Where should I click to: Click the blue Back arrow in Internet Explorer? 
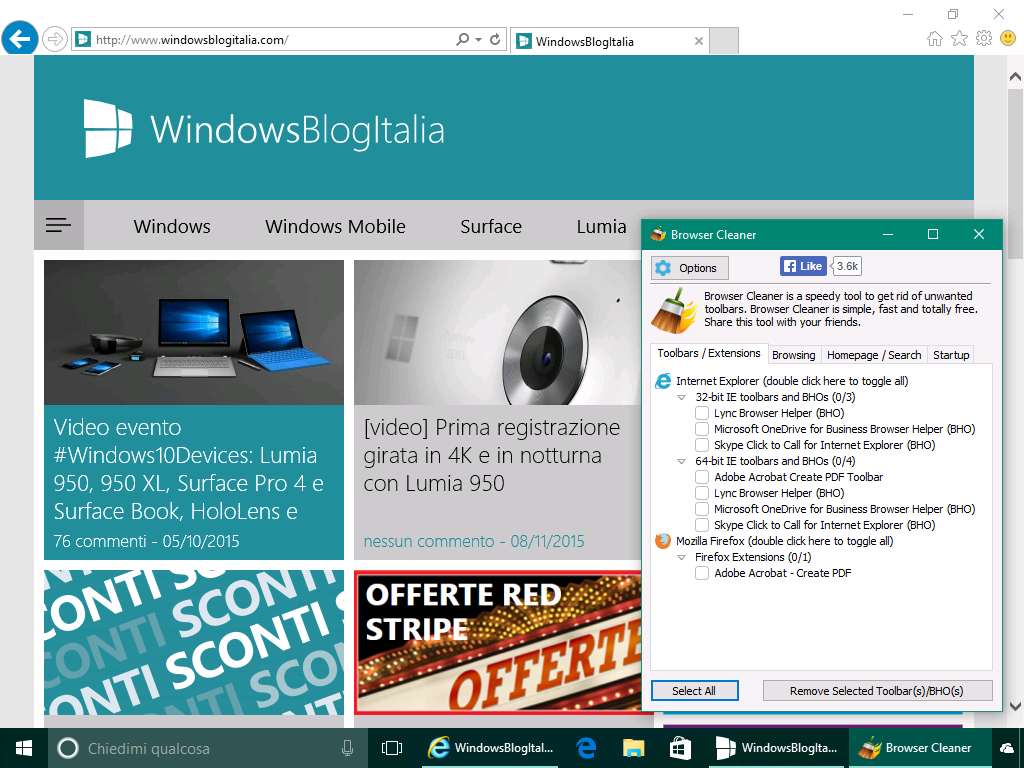click(20, 39)
